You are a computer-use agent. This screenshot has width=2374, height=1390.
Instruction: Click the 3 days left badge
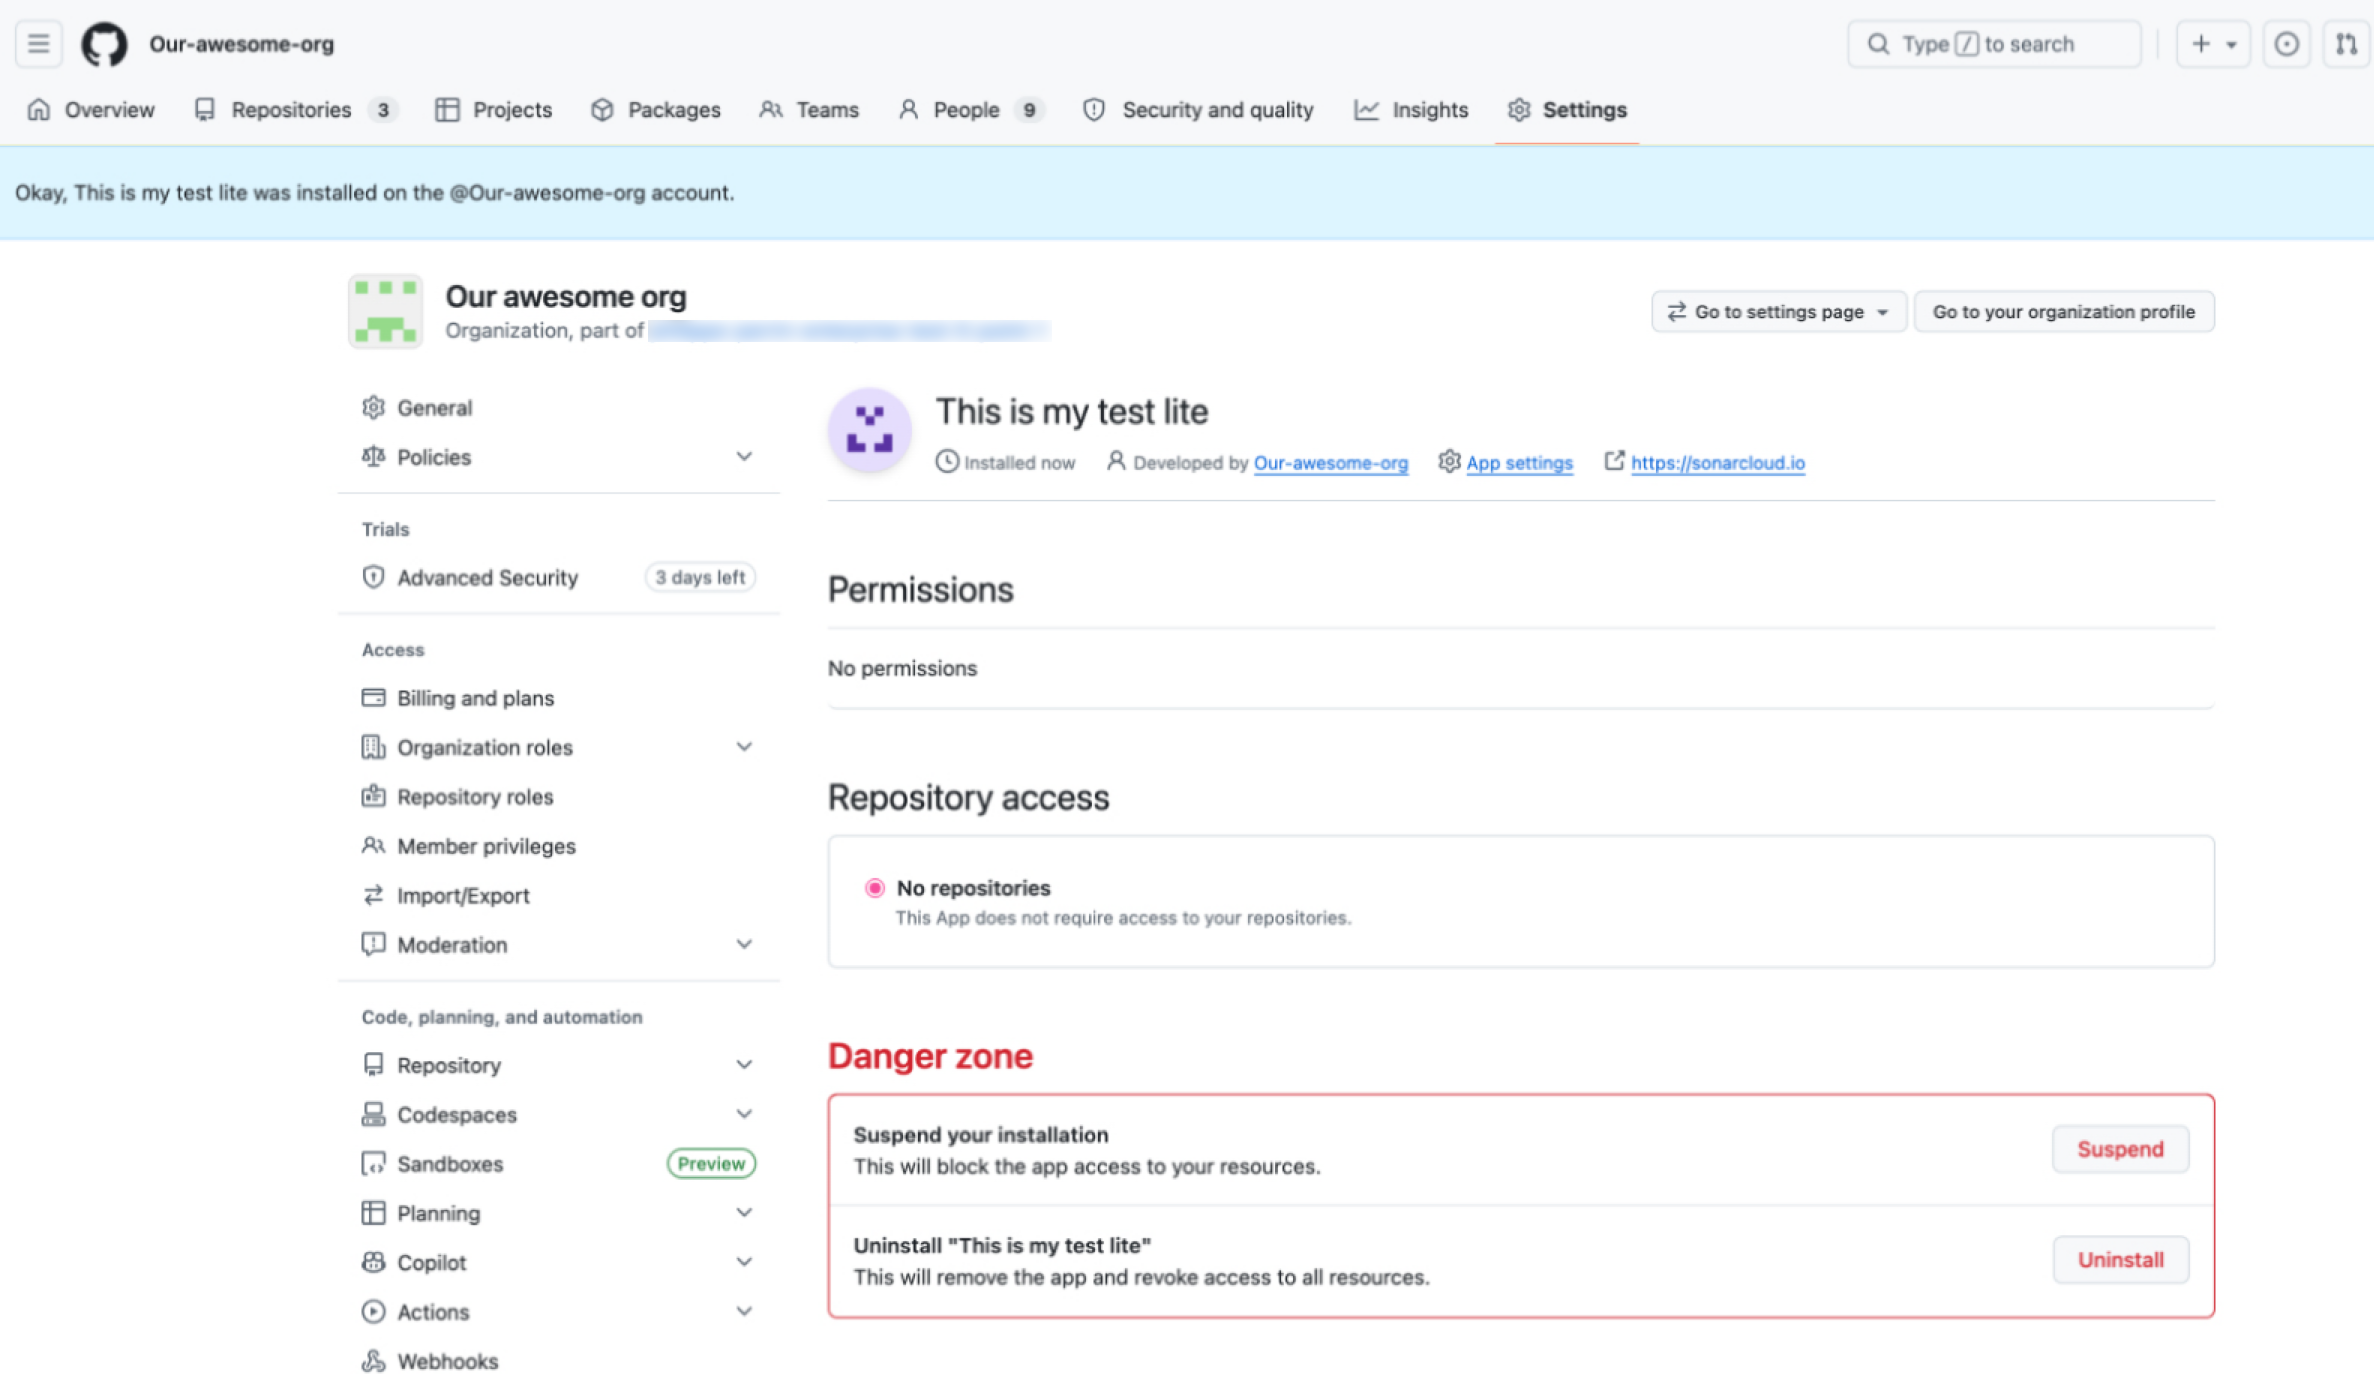coord(700,578)
